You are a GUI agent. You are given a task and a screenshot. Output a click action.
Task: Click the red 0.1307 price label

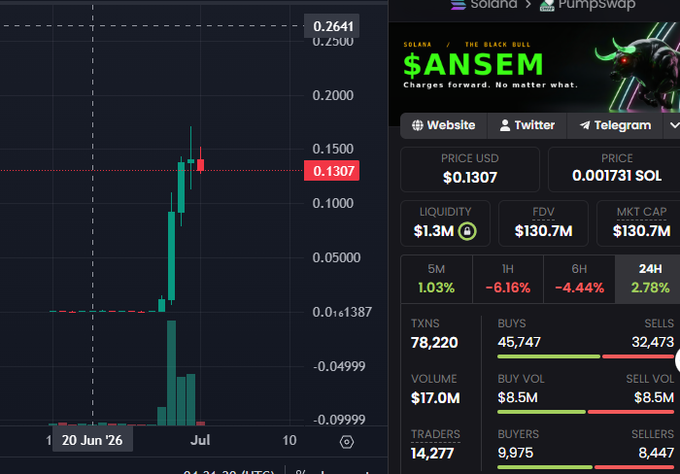click(332, 171)
